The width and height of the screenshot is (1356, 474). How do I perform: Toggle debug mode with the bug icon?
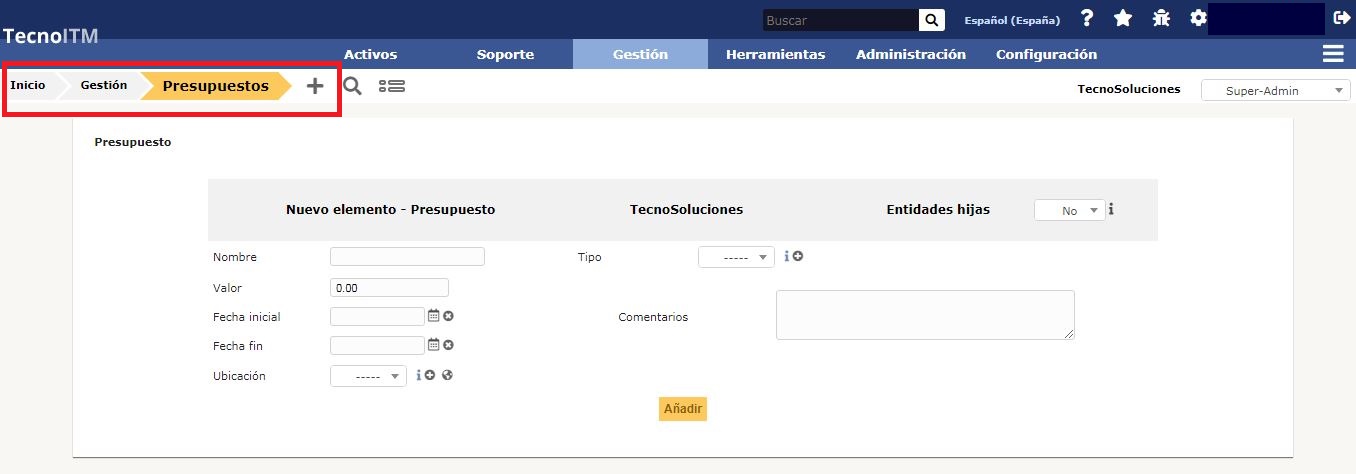click(x=1161, y=19)
